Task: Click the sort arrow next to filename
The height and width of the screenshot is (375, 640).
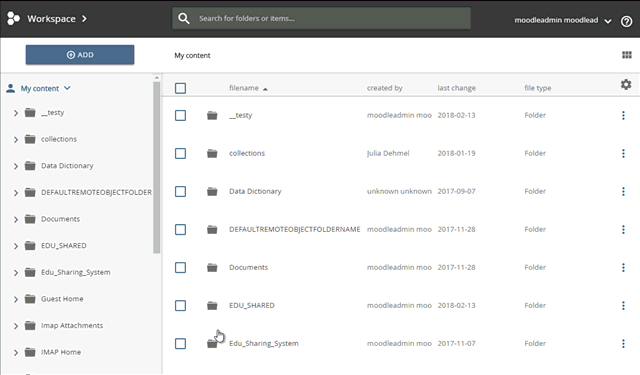Action: point(265,89)
